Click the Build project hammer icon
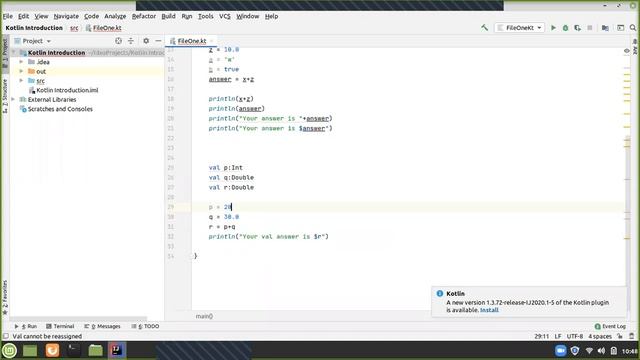Viewport: 640px width, 360px height. point(484,28)
